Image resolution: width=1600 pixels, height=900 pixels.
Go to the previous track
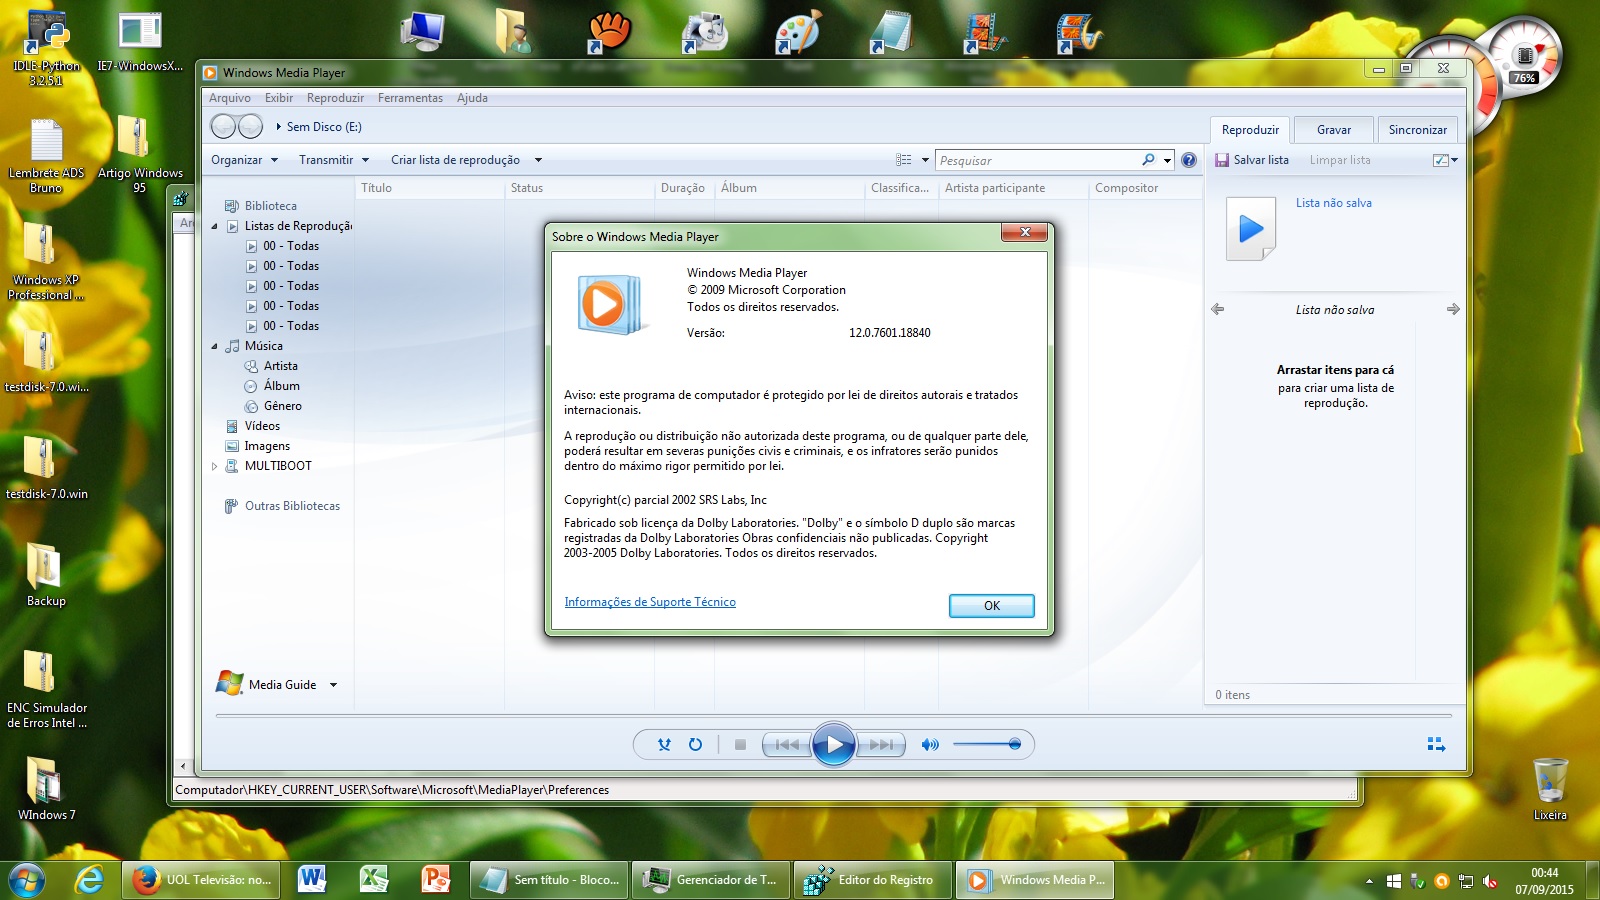[x=788, y=745]
